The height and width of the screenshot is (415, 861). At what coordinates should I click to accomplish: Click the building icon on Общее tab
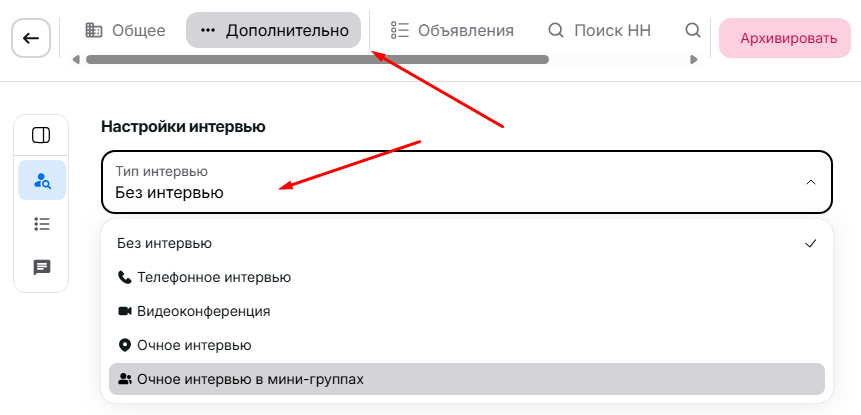click(94, 31)
